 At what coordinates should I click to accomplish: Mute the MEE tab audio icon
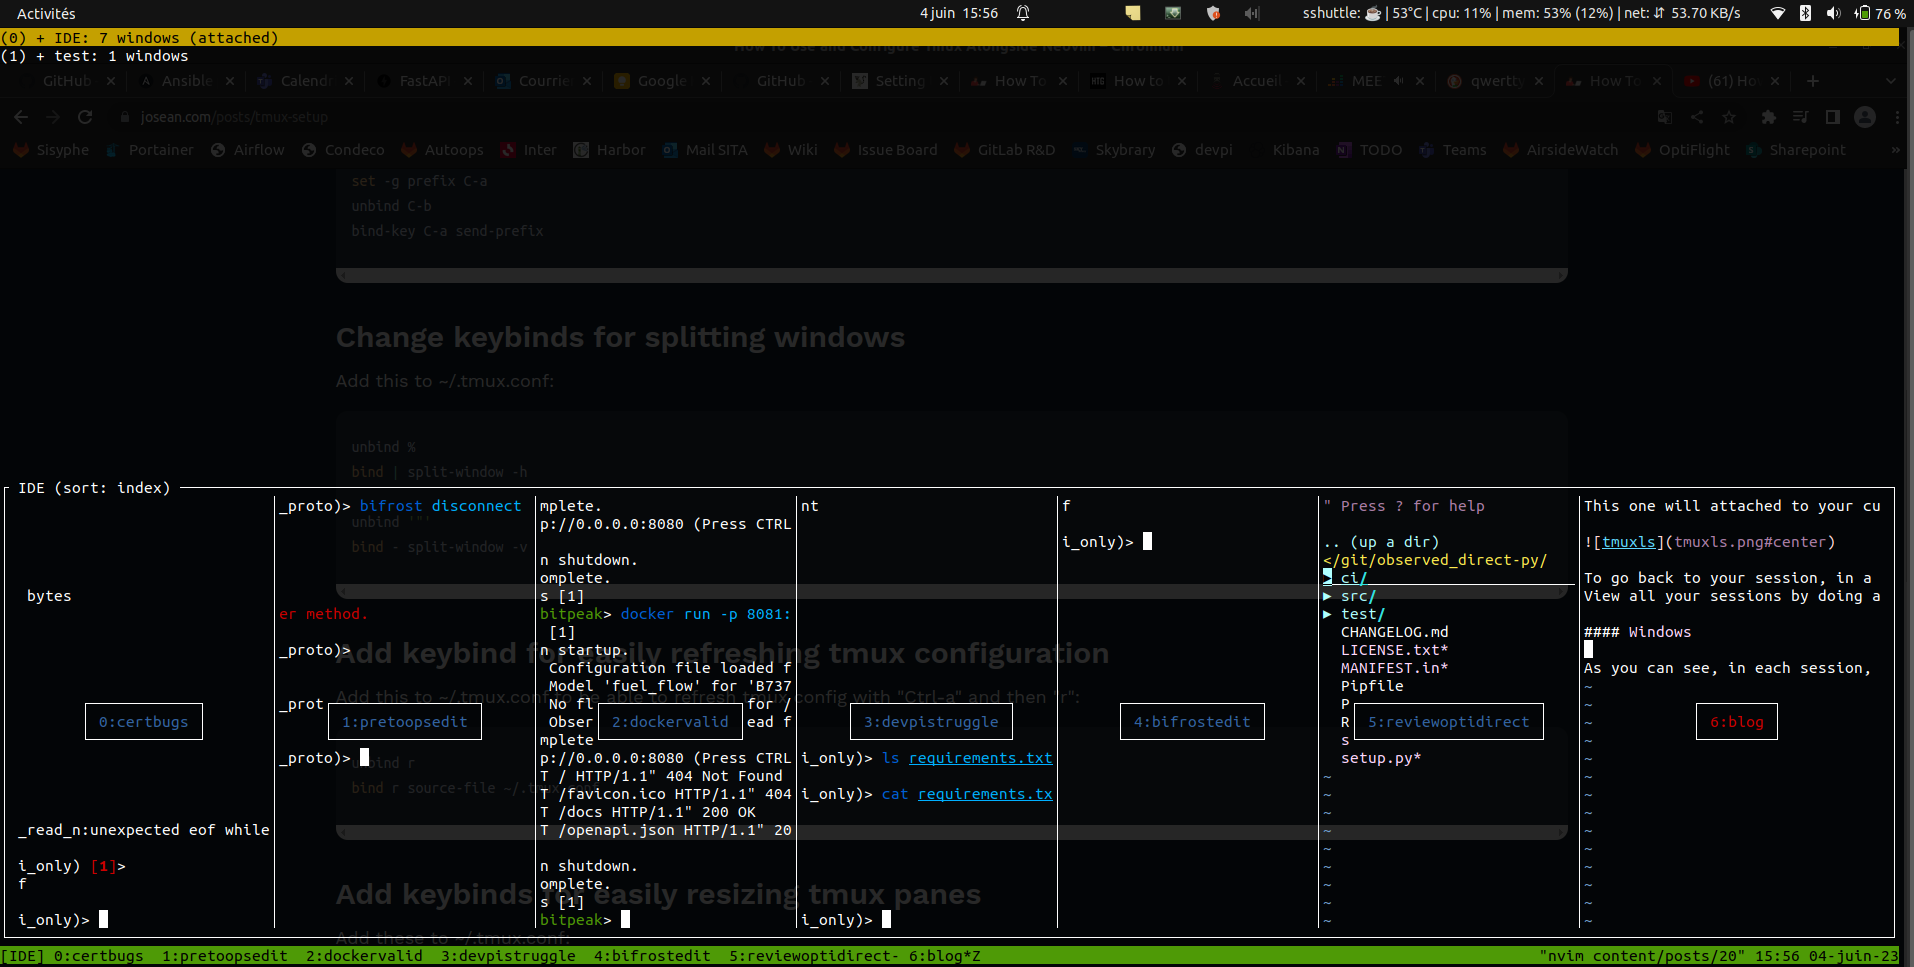click(1399, 81)
